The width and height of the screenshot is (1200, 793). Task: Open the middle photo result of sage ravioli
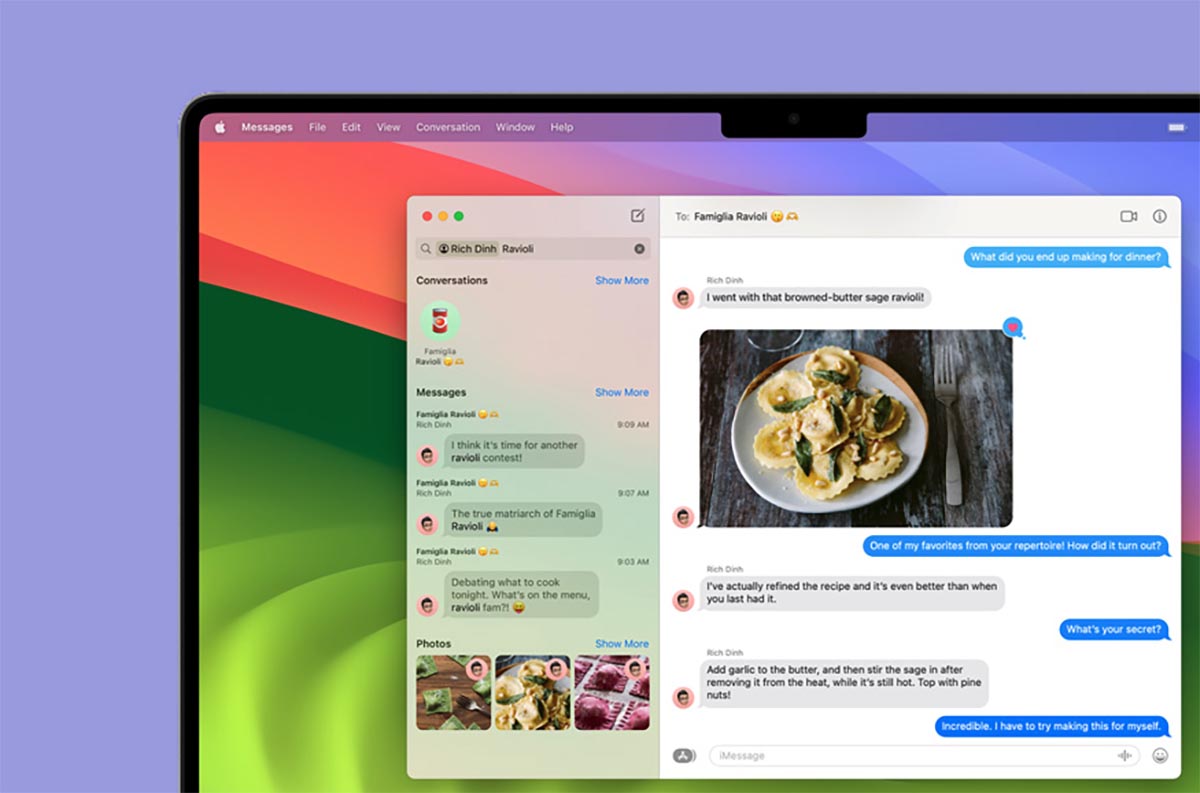pyautogui.click(x=533, y=693)
